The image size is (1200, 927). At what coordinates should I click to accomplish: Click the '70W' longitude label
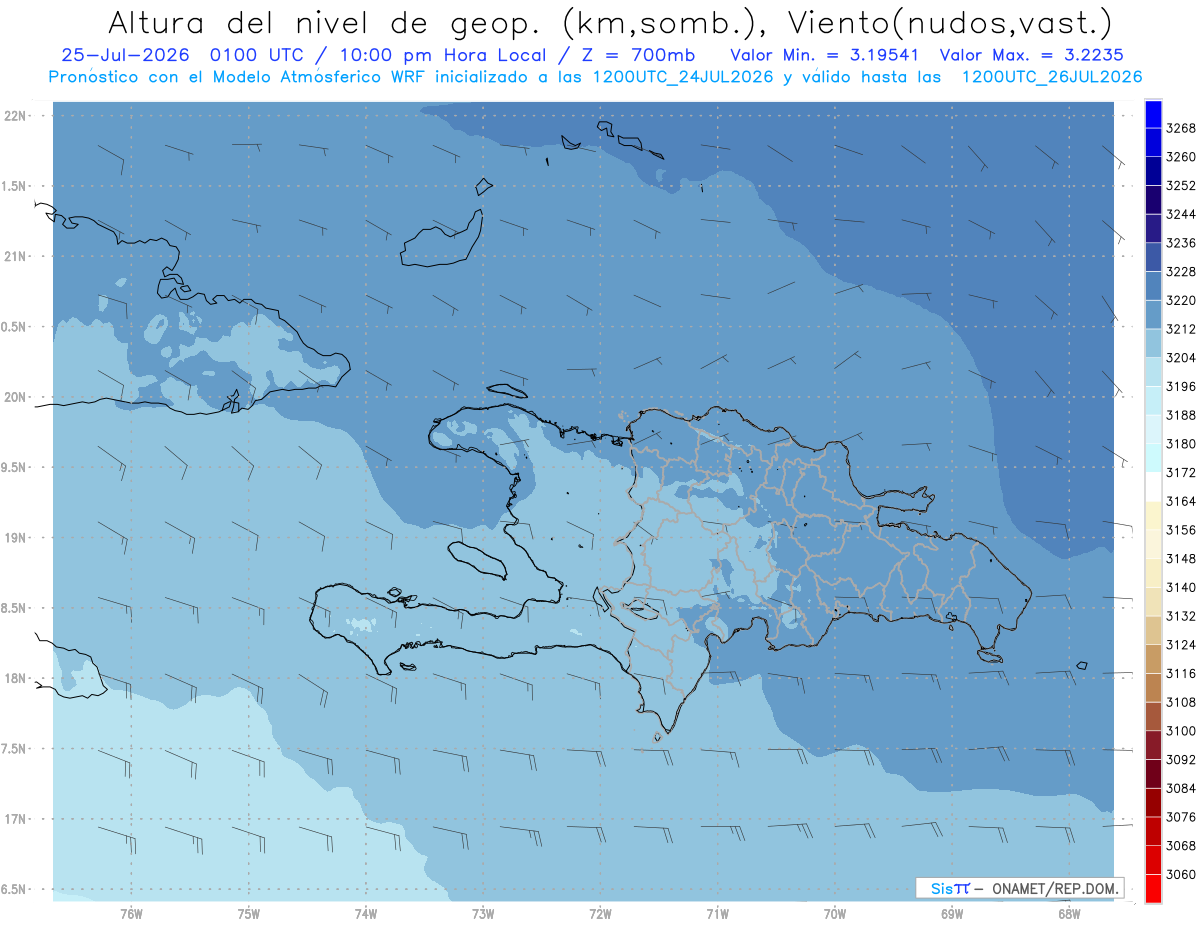tap(835, 914)
